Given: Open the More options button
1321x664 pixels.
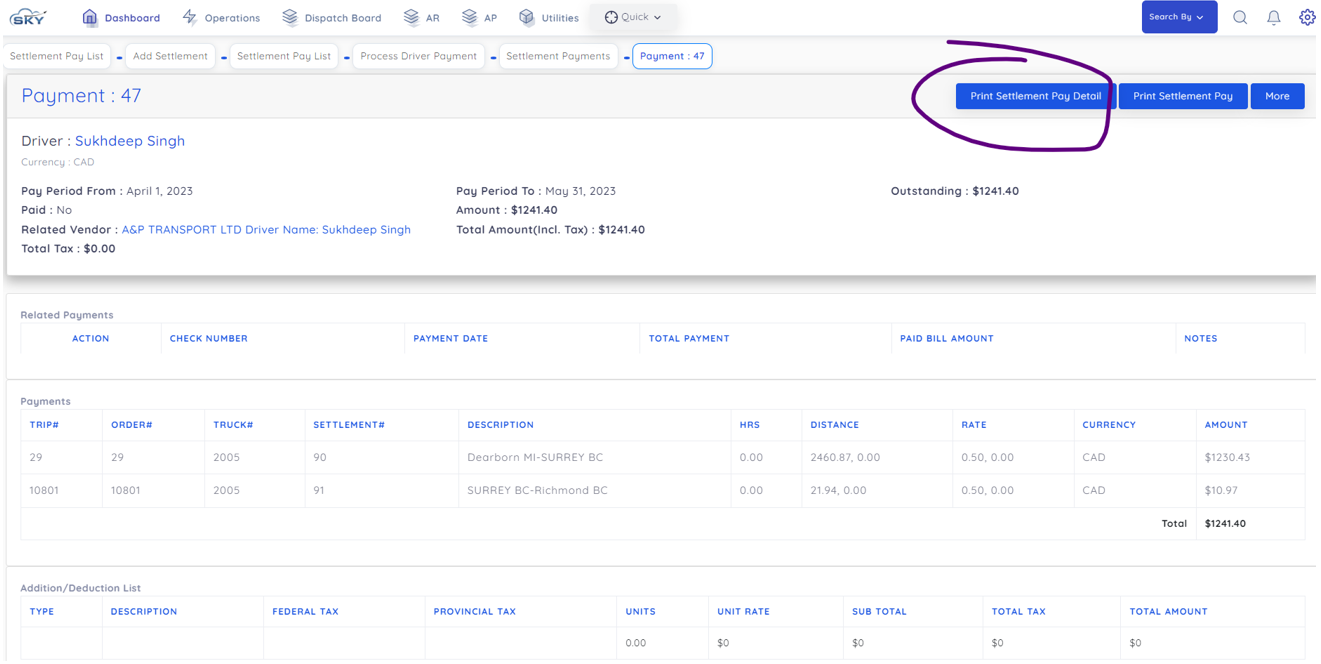Looking at the screenshot, I should (x=1276, y=96).
